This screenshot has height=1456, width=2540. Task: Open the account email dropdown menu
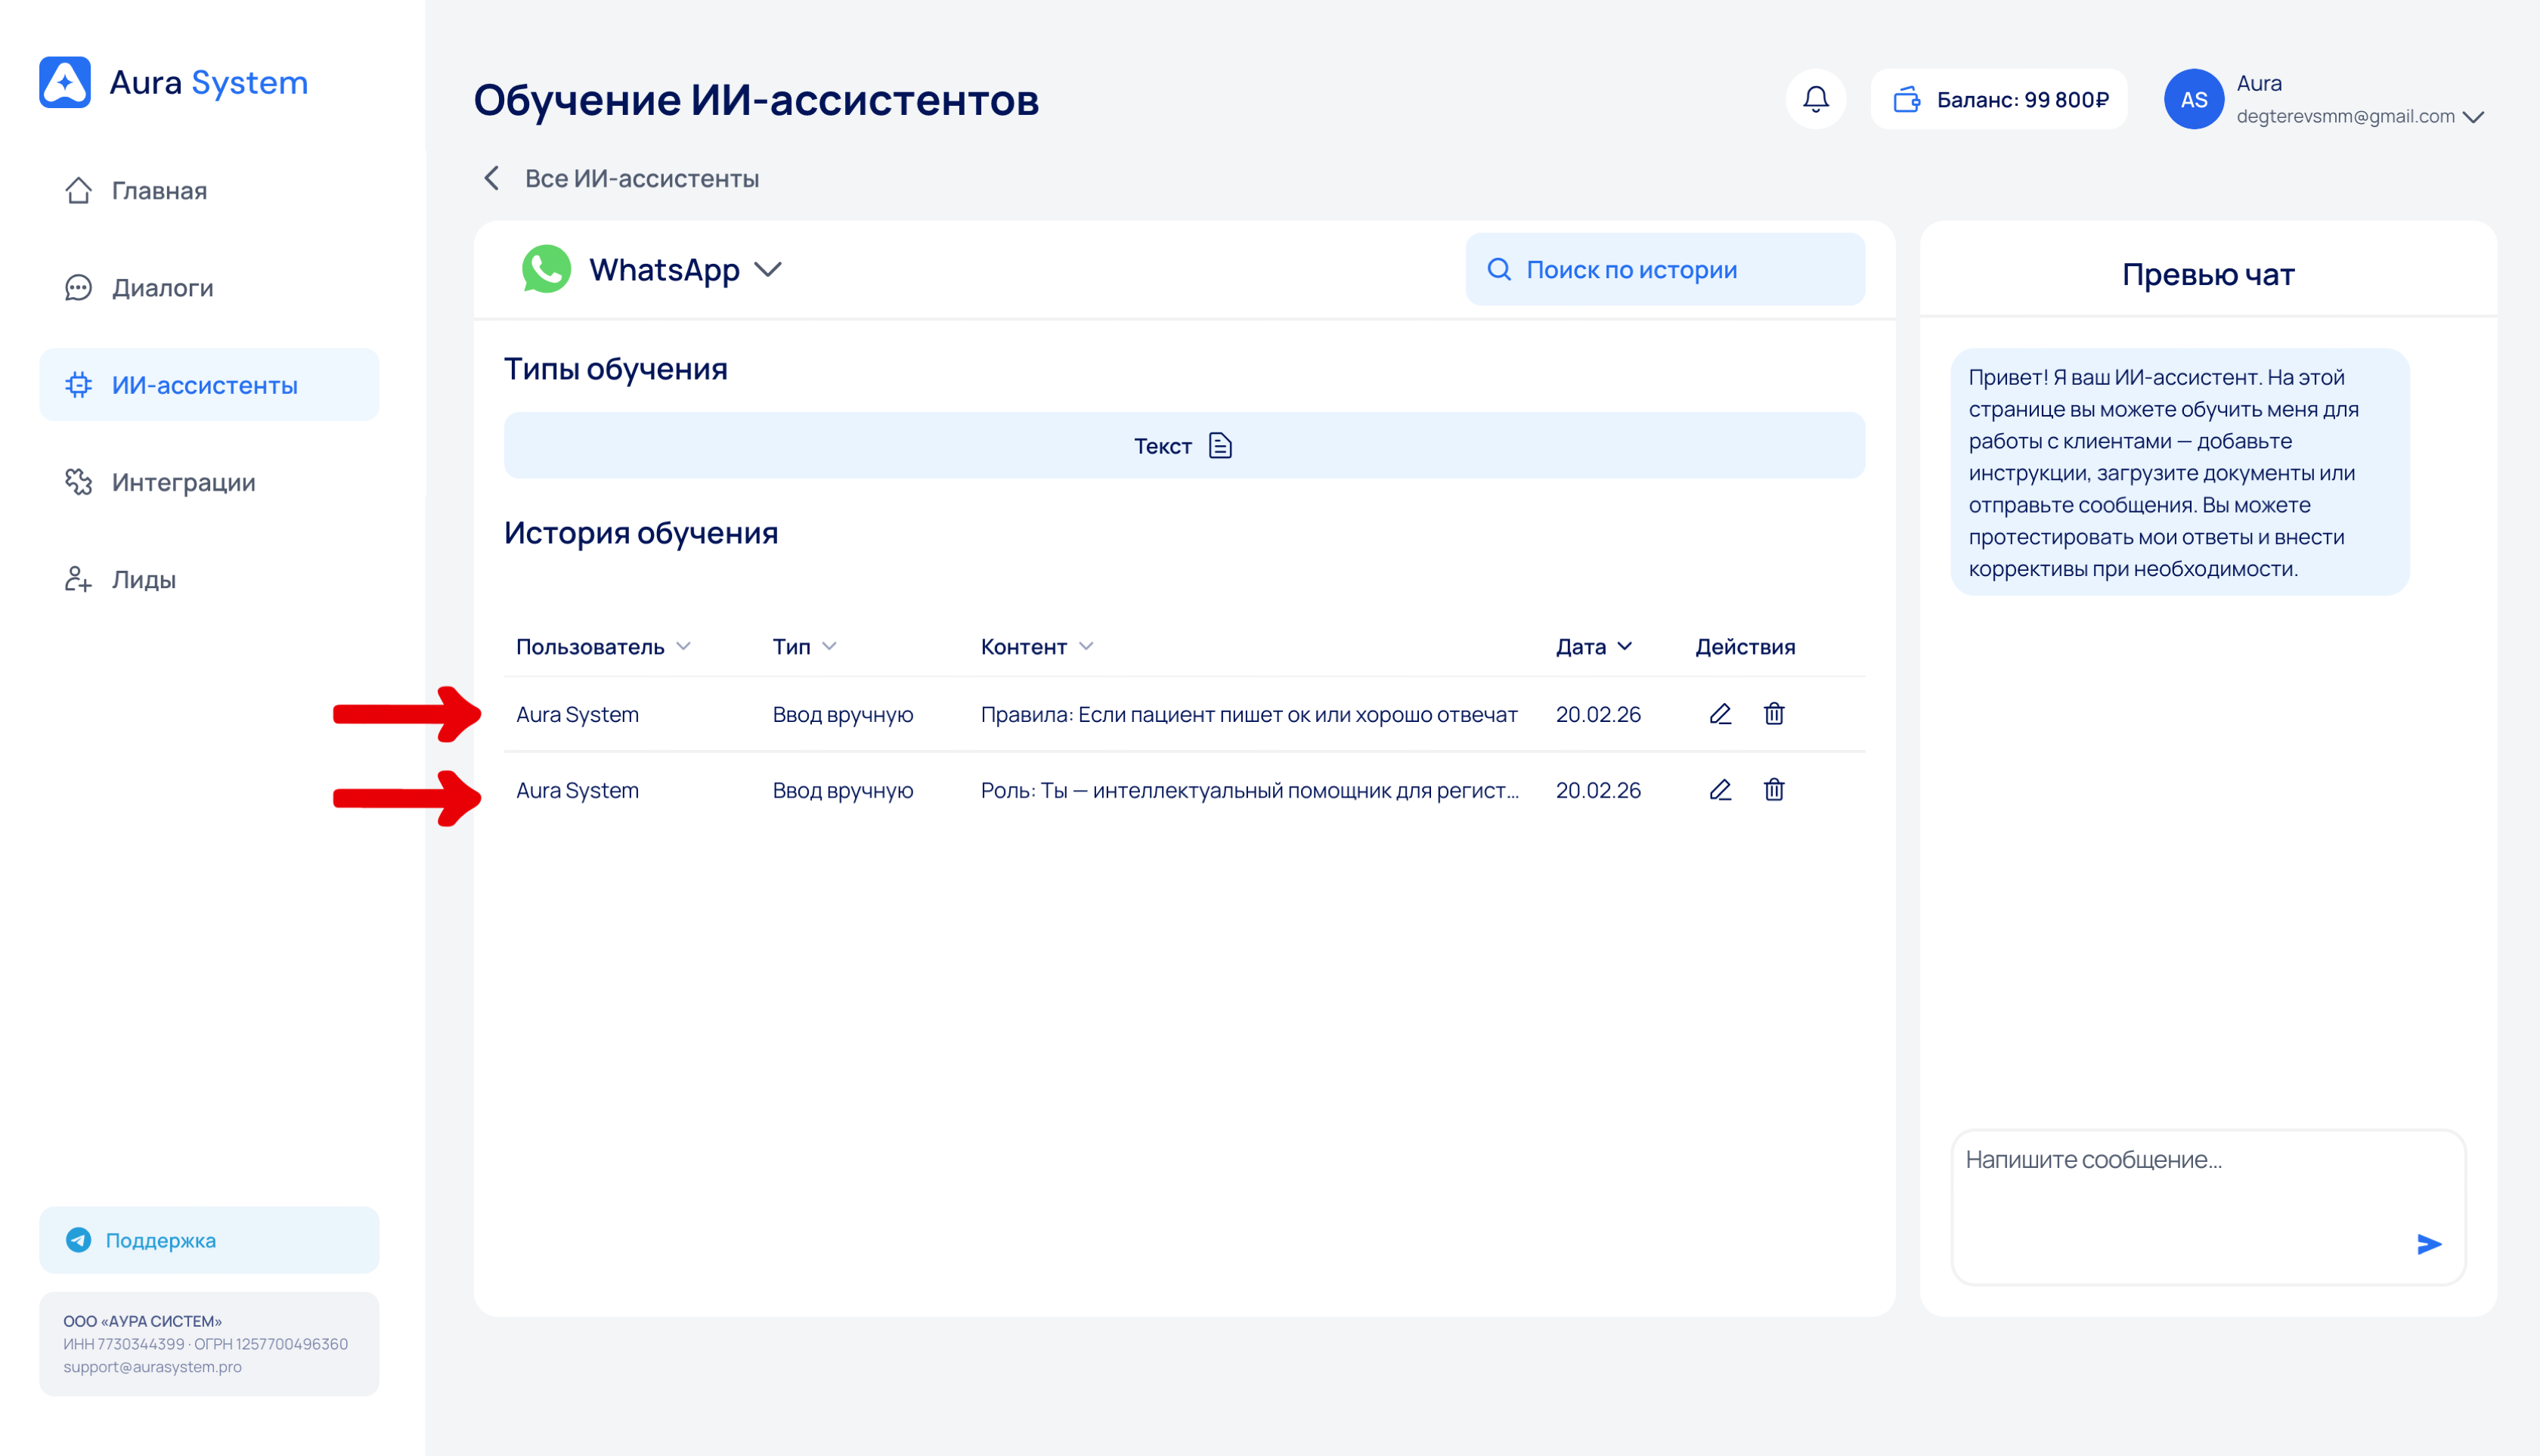point(2473,117)
